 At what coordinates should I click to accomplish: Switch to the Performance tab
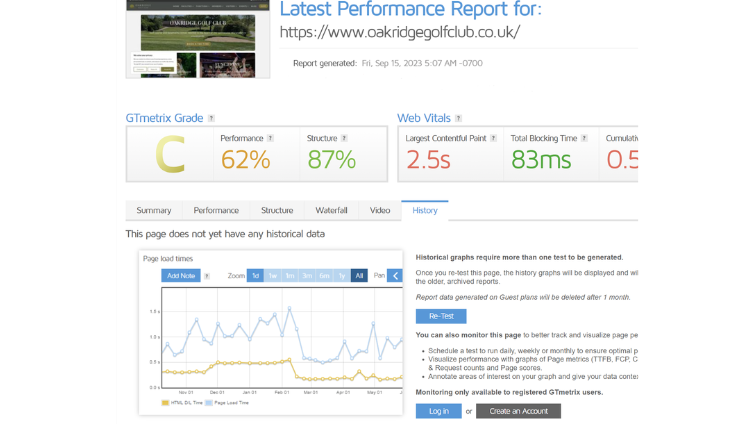pyautogui.click(x=216, y=210)
